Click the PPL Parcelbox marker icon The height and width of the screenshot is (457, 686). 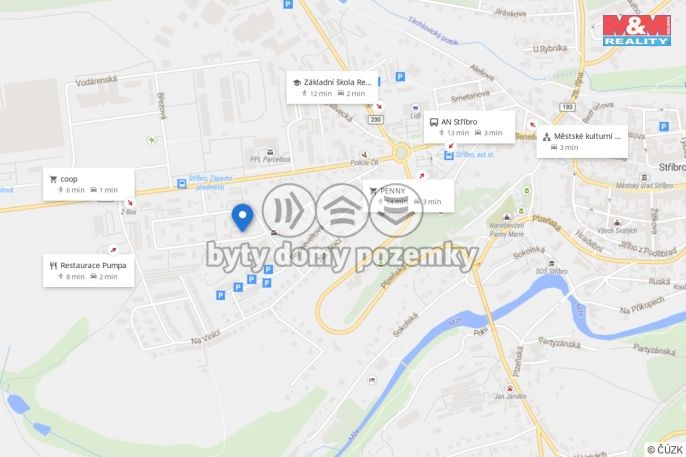click(x=270, y=152)
